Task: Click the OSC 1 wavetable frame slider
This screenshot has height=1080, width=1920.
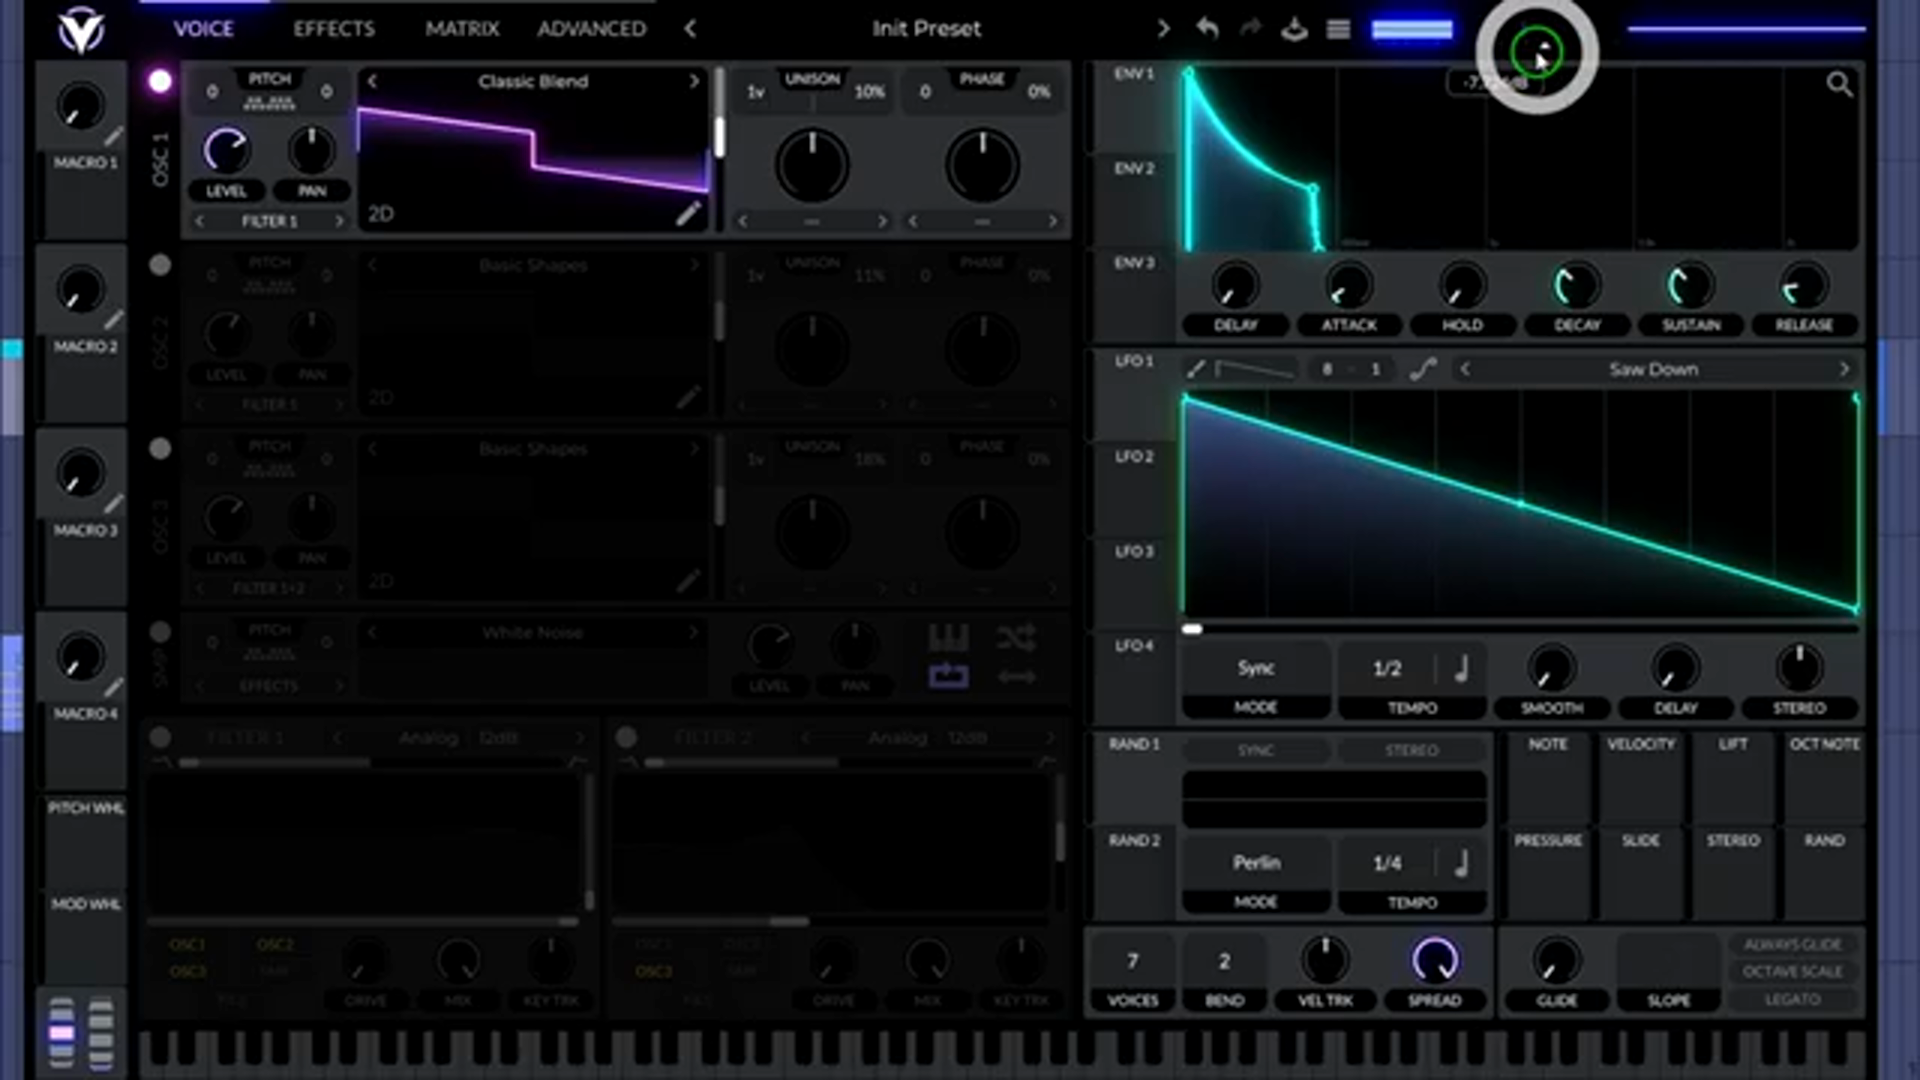Action: pos(719,135)
